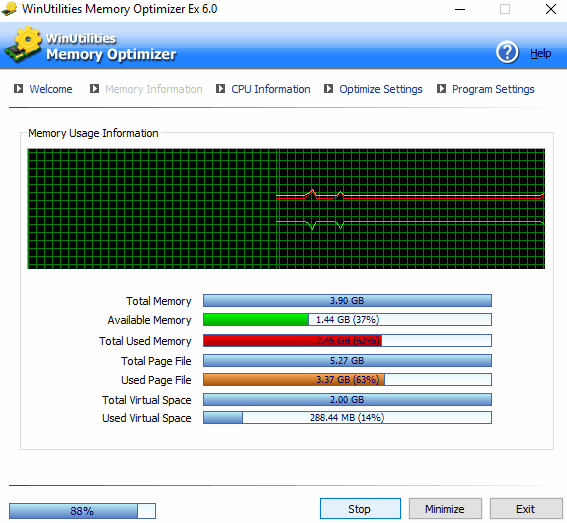Go to Optimize Settings tab

point(381,89)
